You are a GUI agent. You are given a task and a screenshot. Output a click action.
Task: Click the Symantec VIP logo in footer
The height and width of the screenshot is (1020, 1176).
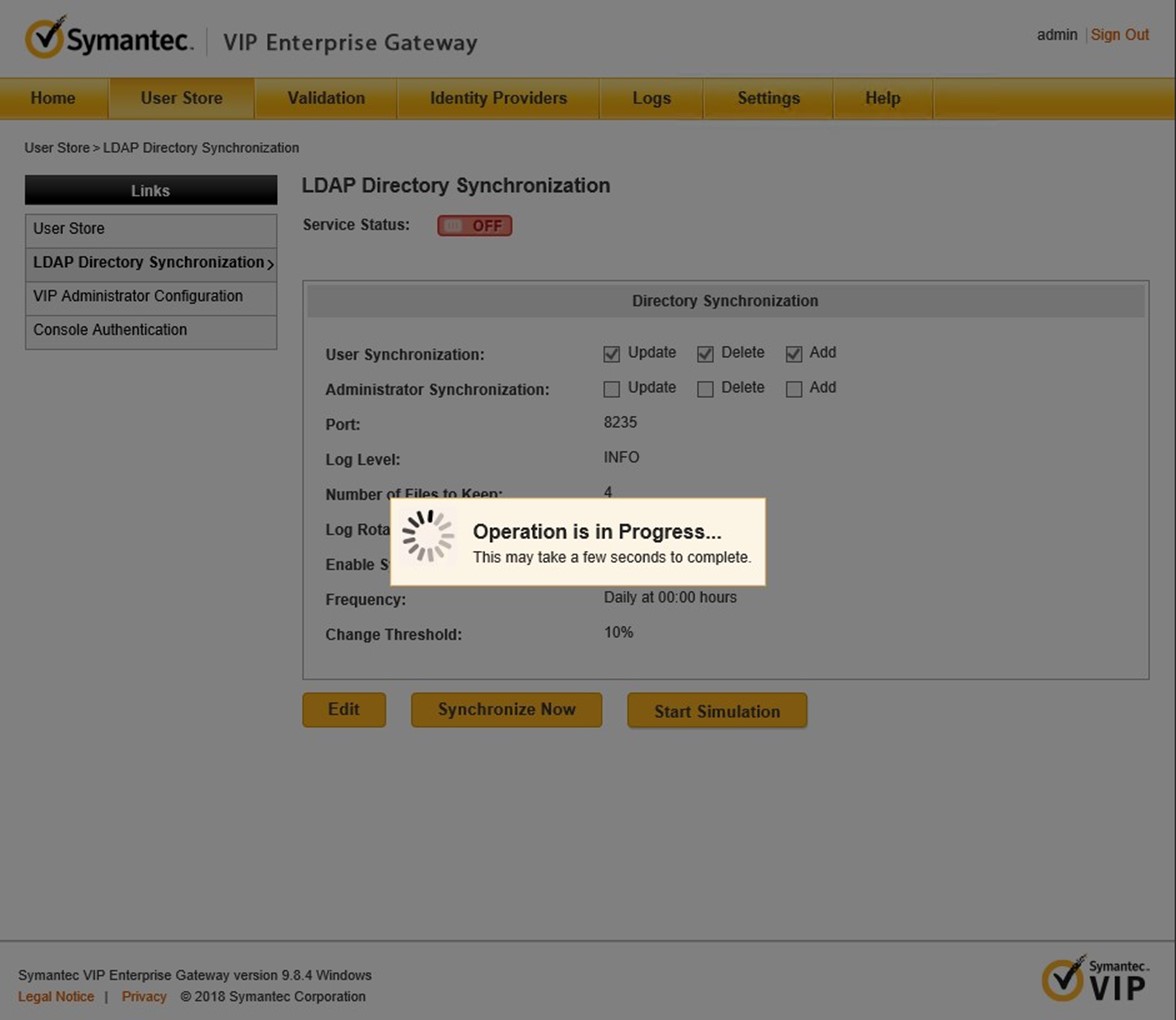click(x=1095, y=979)
